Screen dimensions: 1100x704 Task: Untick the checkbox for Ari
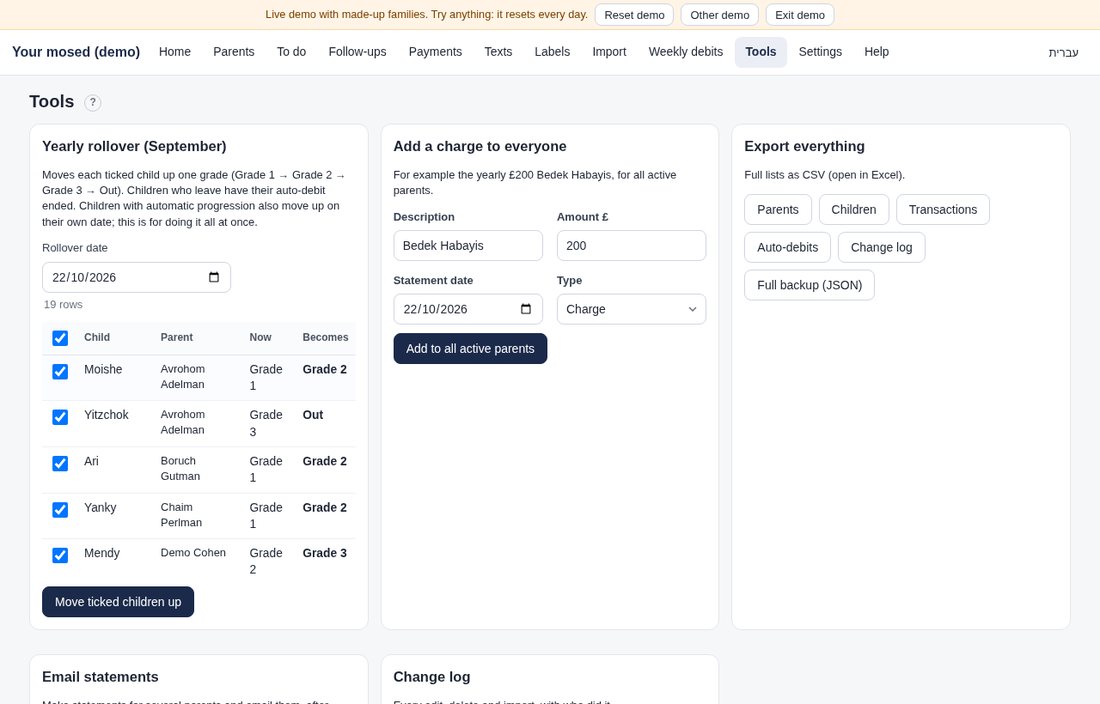[x=60, y=463]
